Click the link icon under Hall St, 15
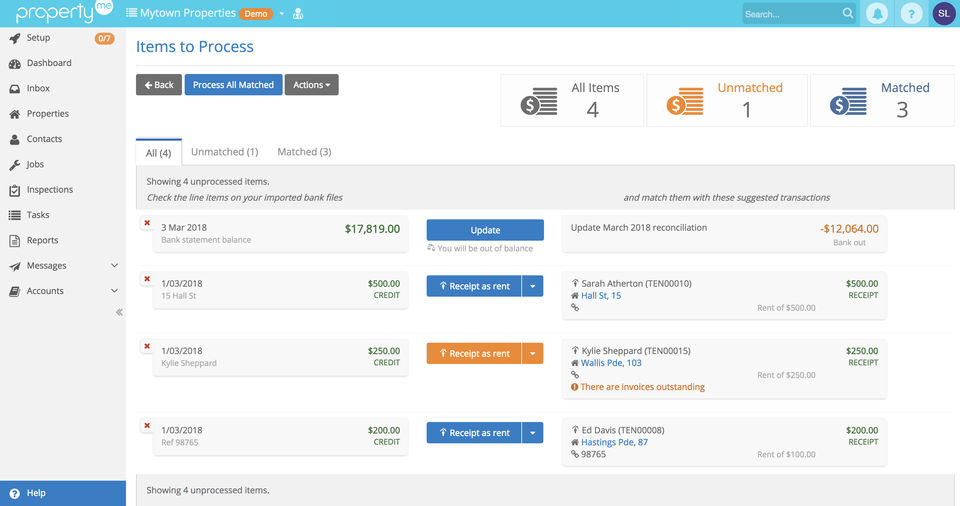This screenshot has width=960, height=506. pyautogui.click(x=575, y=308)
